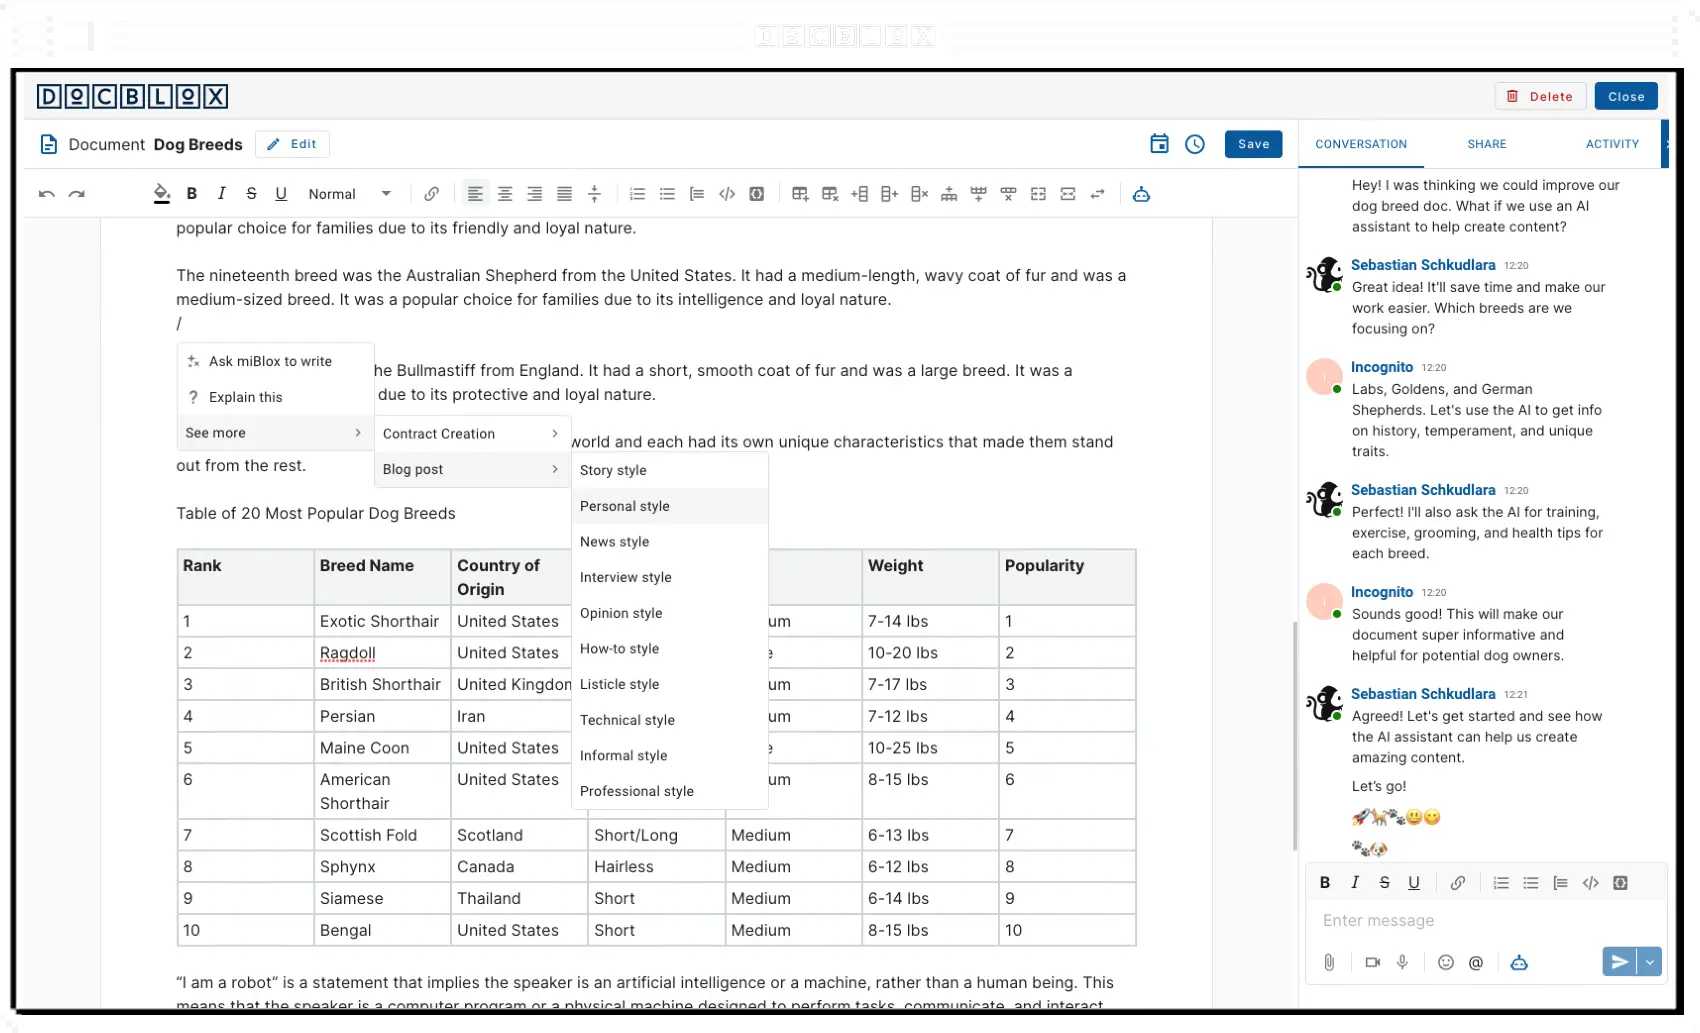Screen dimensions: 1700x1033
Task: Click the DOCBLOX logo
Action: tap(132, 96)
